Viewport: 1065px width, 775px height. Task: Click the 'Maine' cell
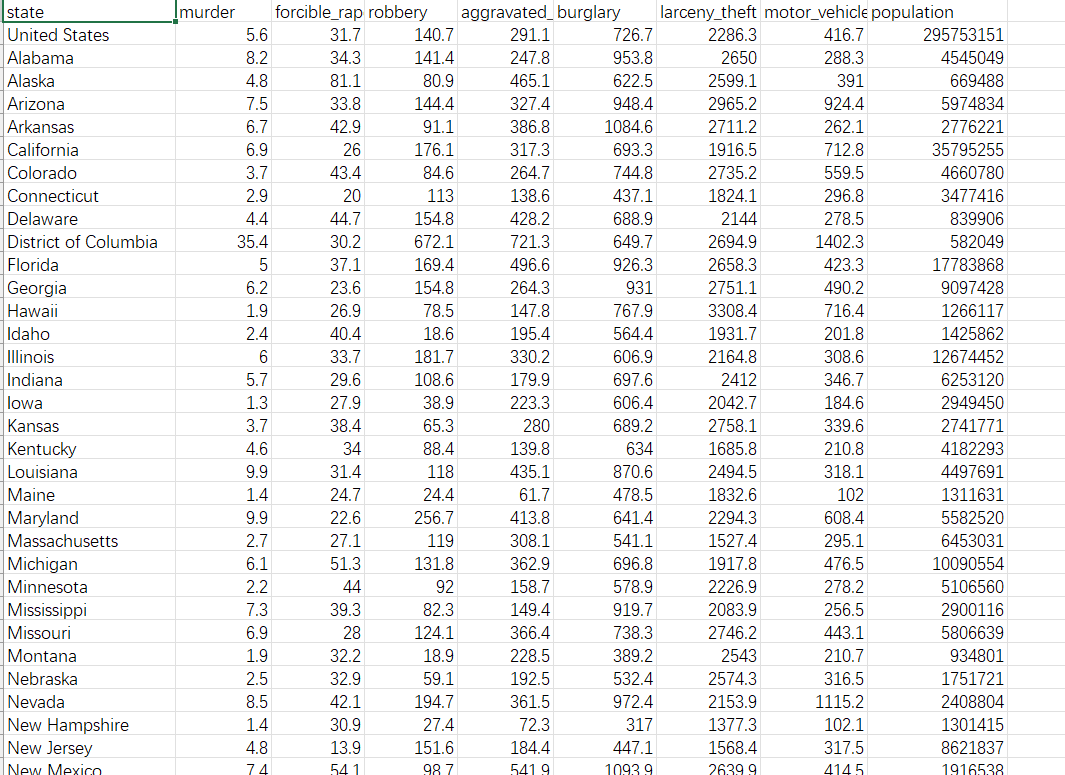point(88,494)
